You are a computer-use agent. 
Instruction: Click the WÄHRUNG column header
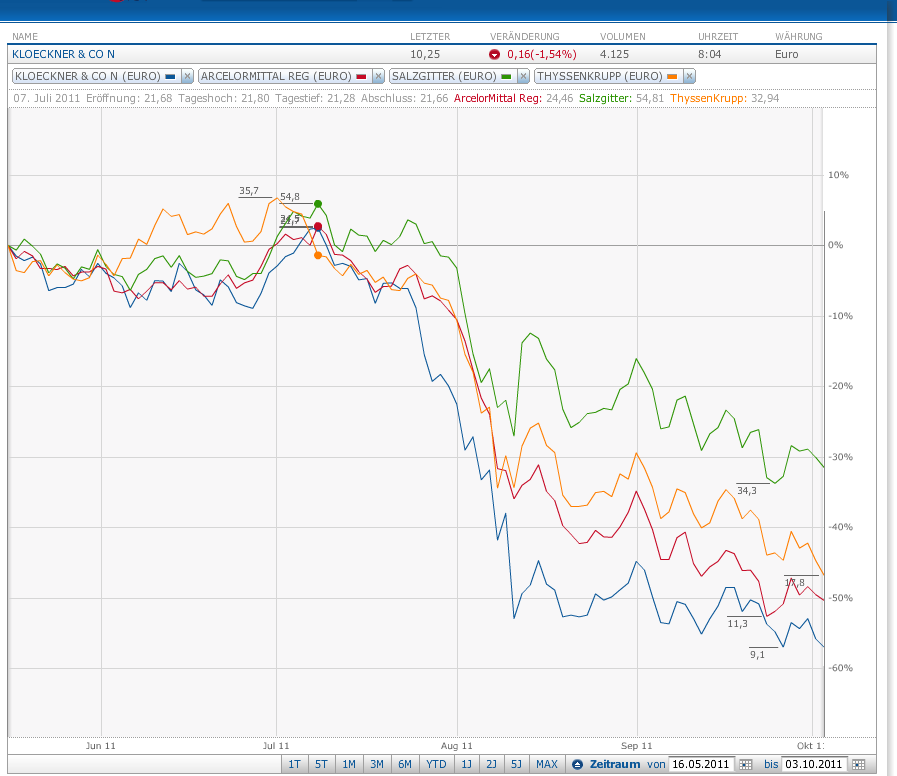click(x=799, y=37)
